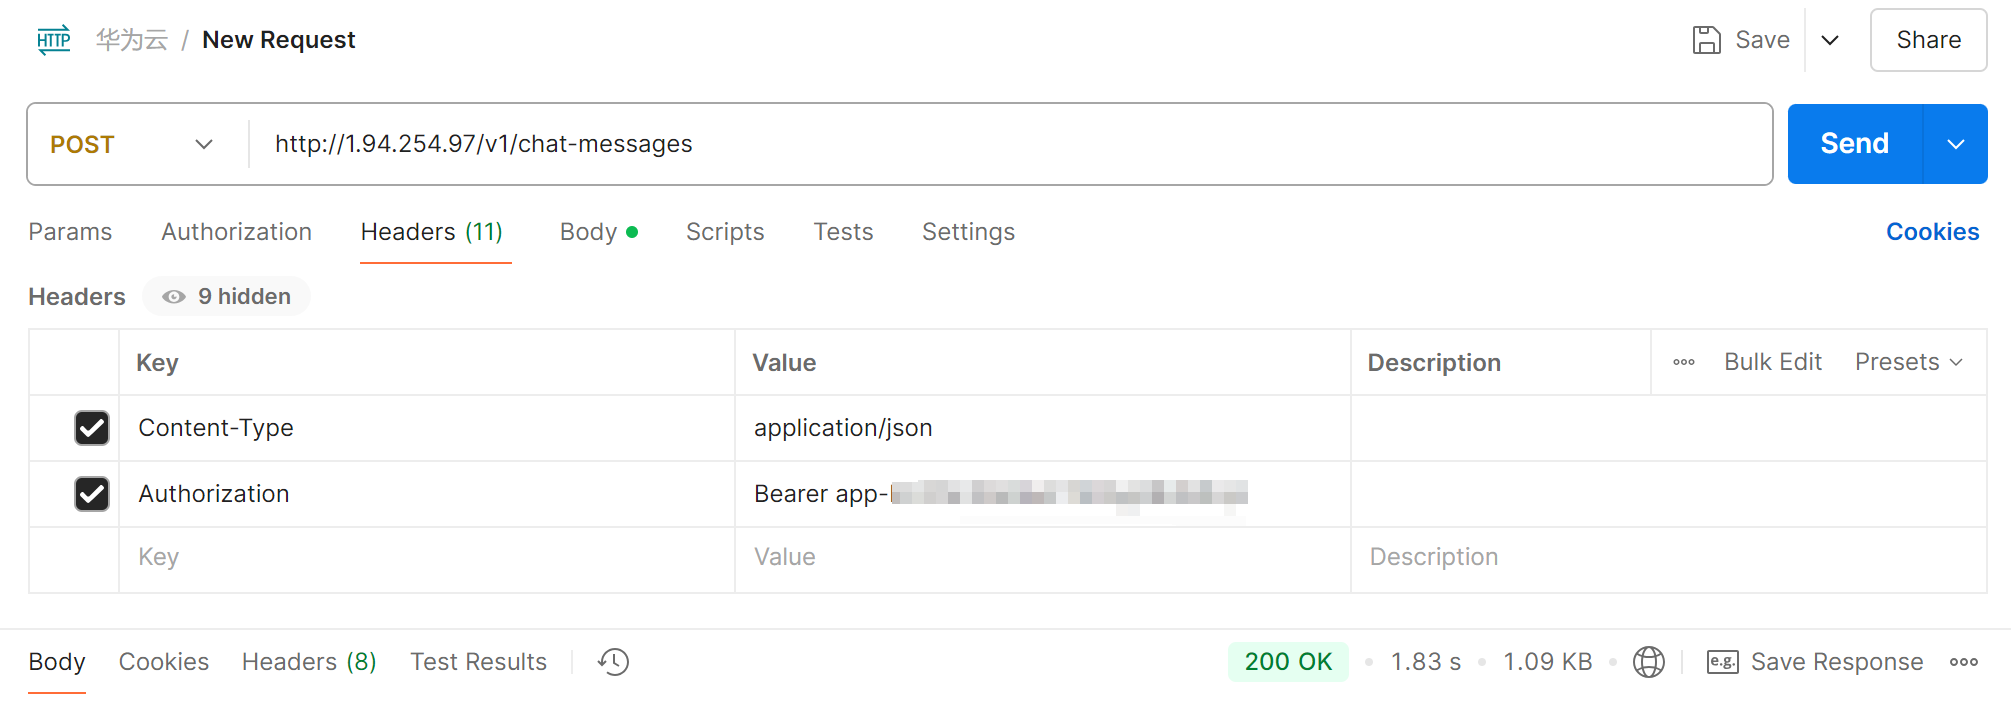This screenshot has width=2011, height=701.
Task: Open response more options ellipsis
Action: tap(1963, 662)
